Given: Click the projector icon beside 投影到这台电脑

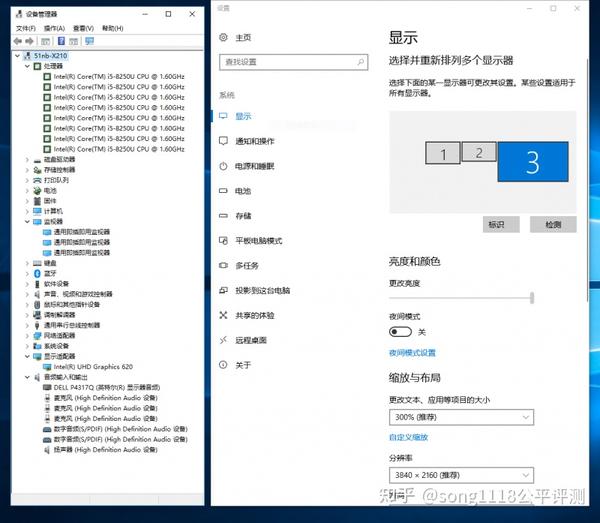Looking at the screenshot, I should coord(223,290).
